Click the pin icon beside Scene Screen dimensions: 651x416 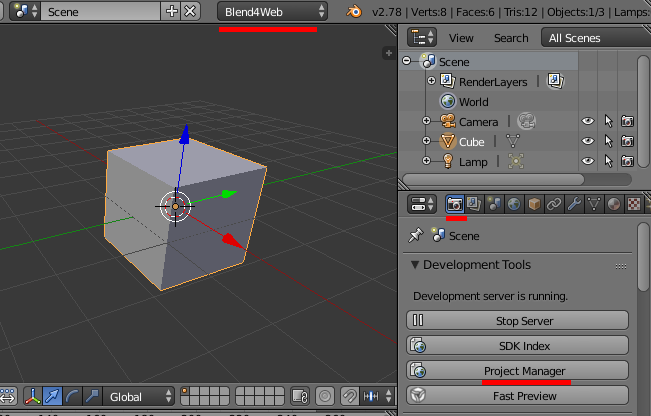coord(415,236)
